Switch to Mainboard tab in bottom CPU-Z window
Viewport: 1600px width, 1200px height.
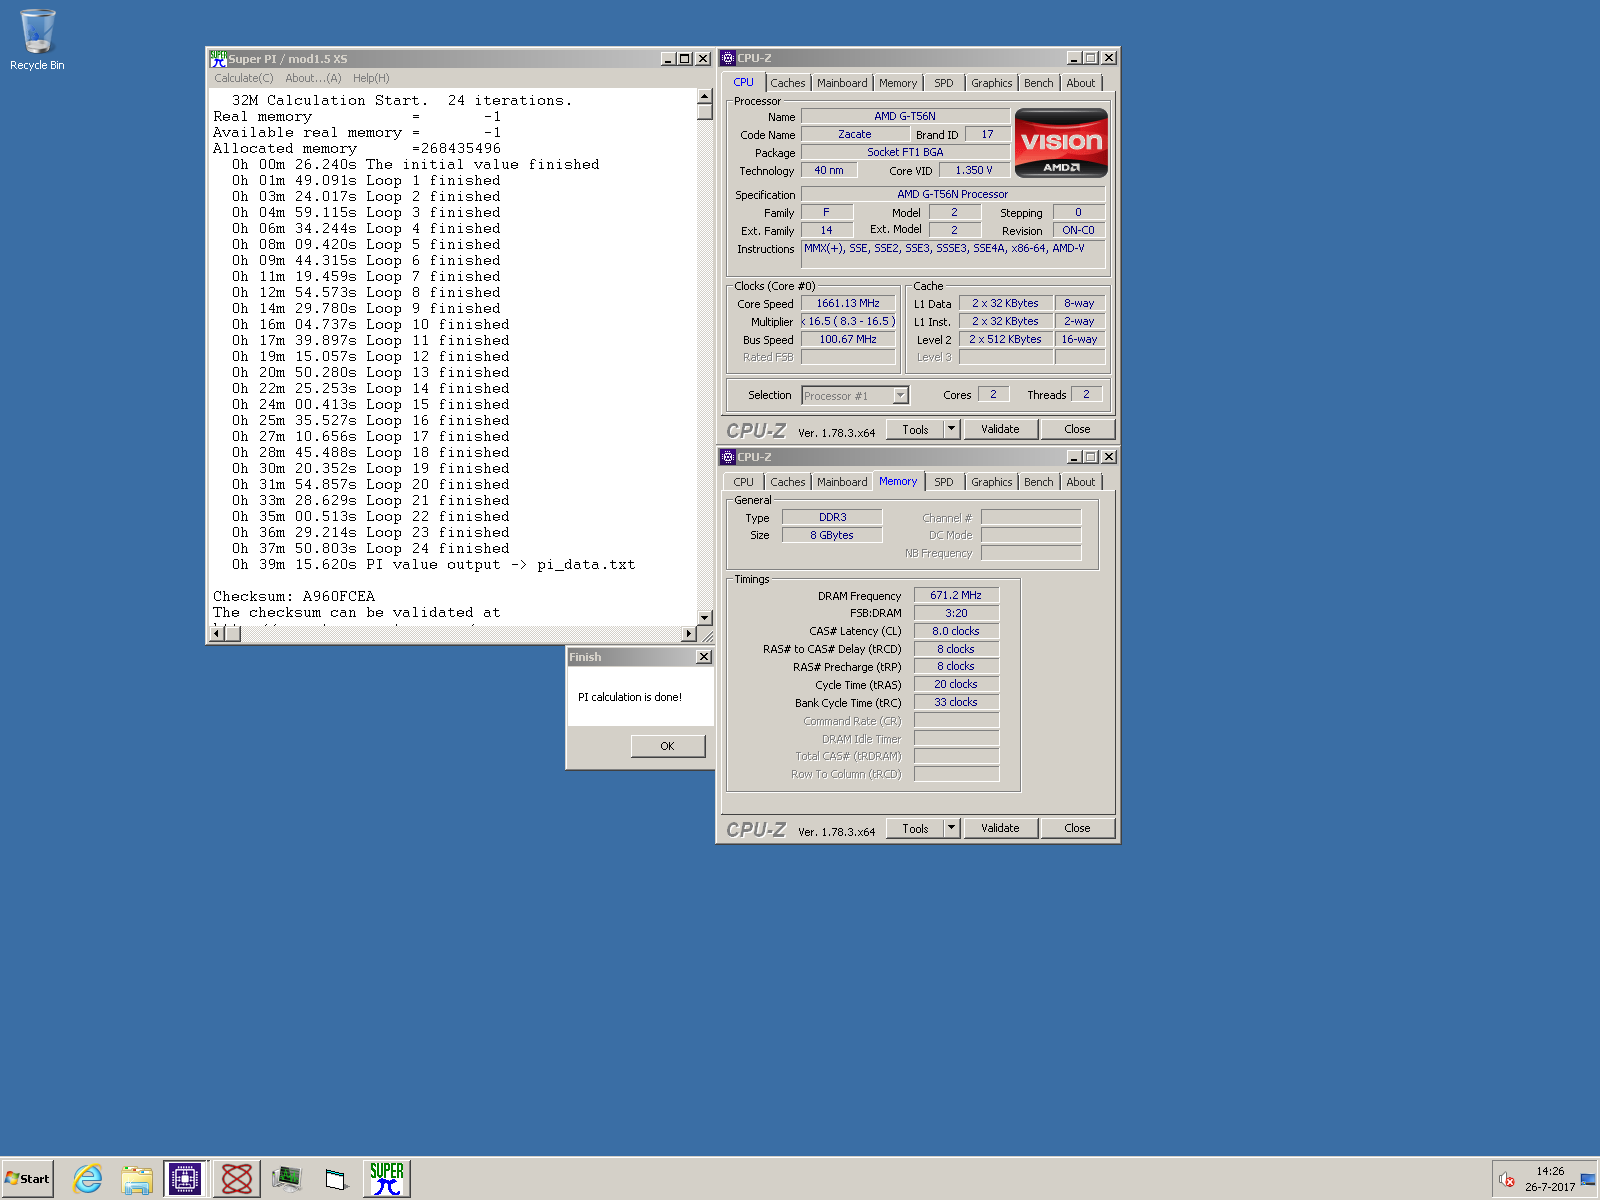(842, 482)
